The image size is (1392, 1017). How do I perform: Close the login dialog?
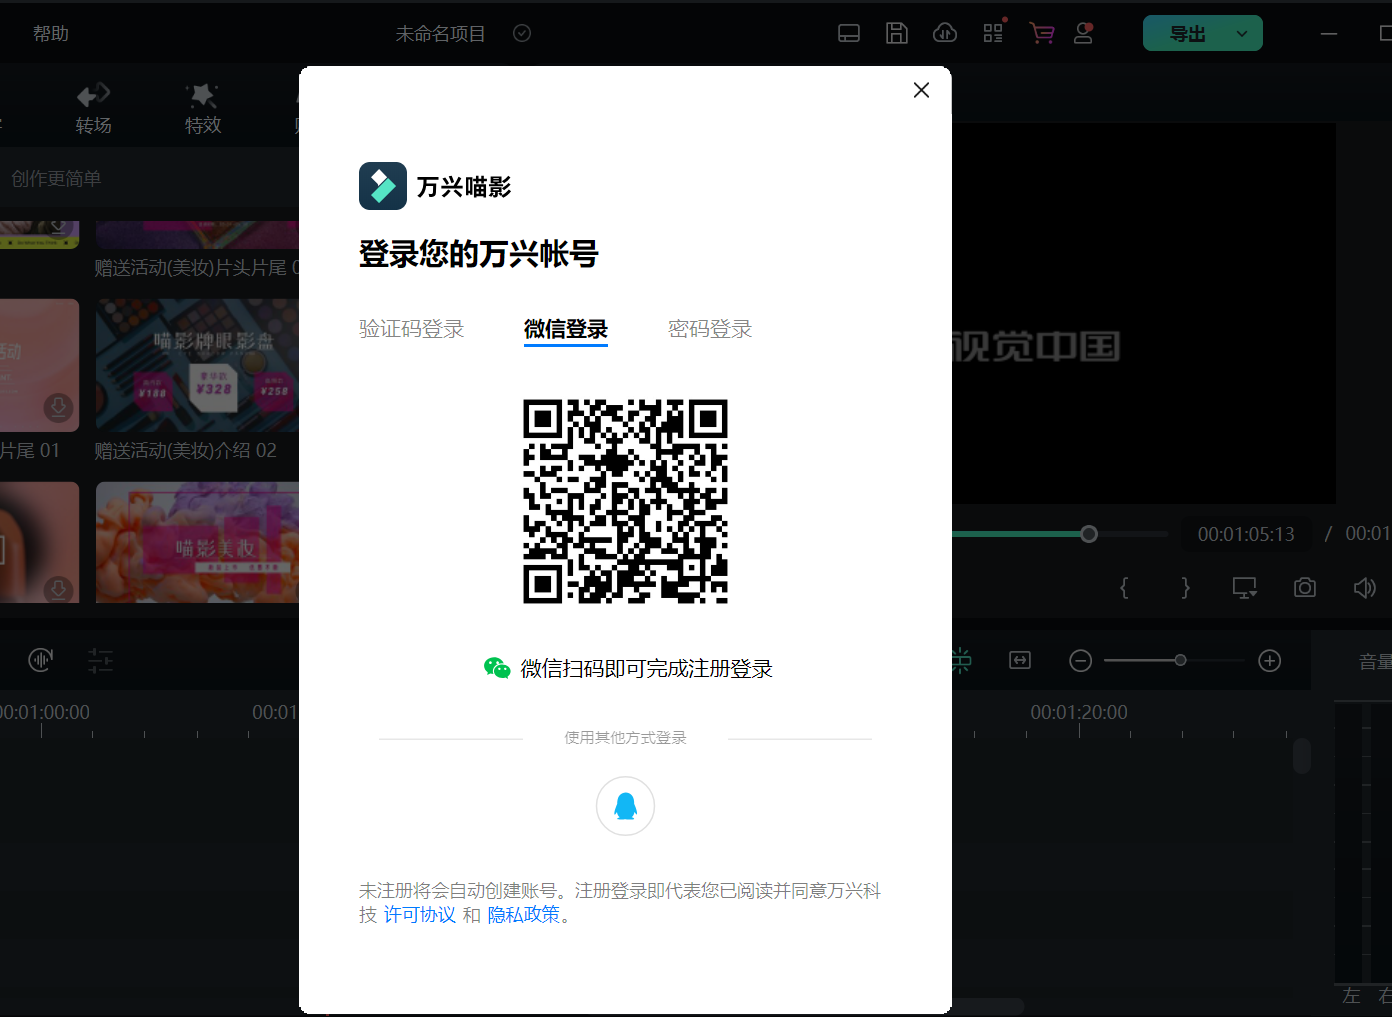tap(921, 90)
